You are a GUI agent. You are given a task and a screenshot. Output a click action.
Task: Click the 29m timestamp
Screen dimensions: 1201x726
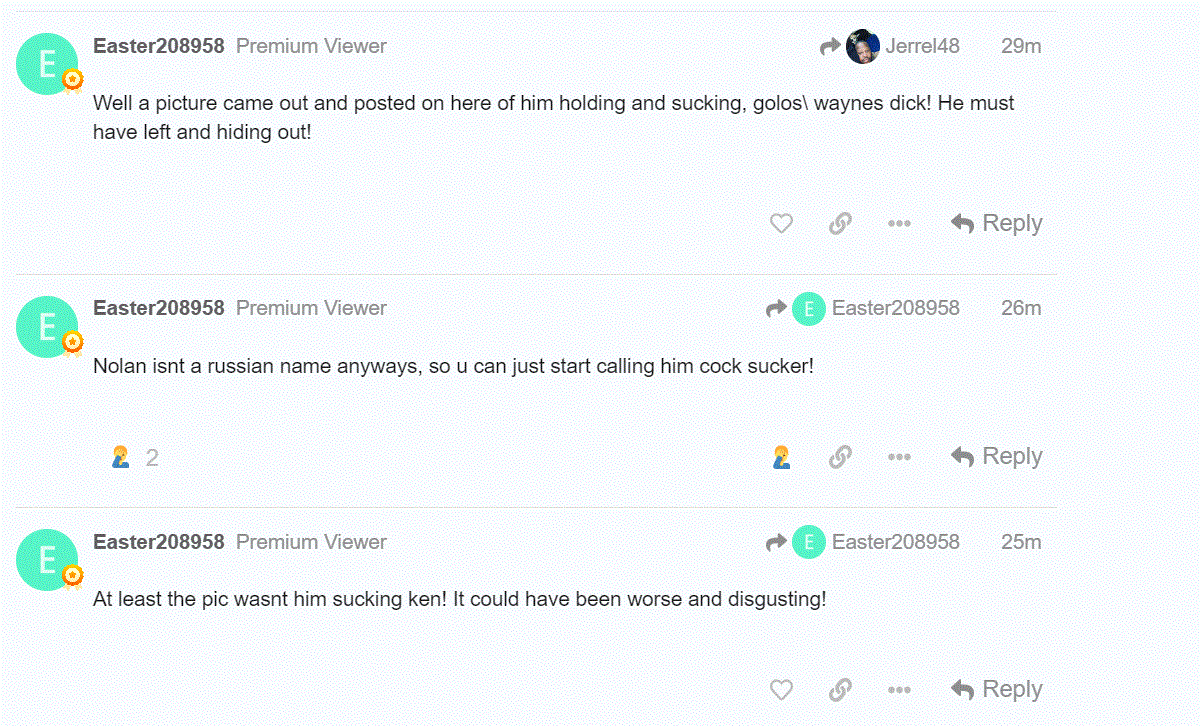point(1021,46)
